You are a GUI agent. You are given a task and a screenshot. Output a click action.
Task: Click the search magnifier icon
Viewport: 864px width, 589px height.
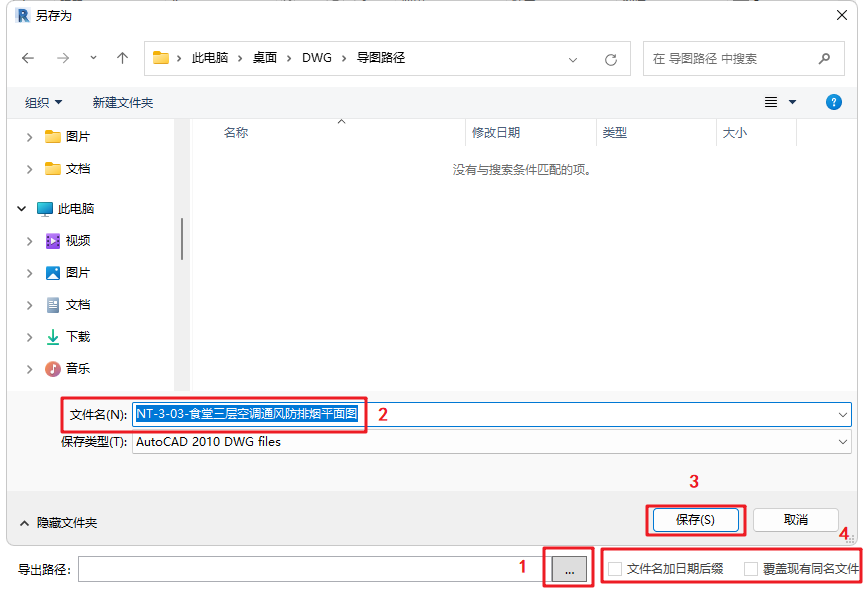click(x=824, y=57)
